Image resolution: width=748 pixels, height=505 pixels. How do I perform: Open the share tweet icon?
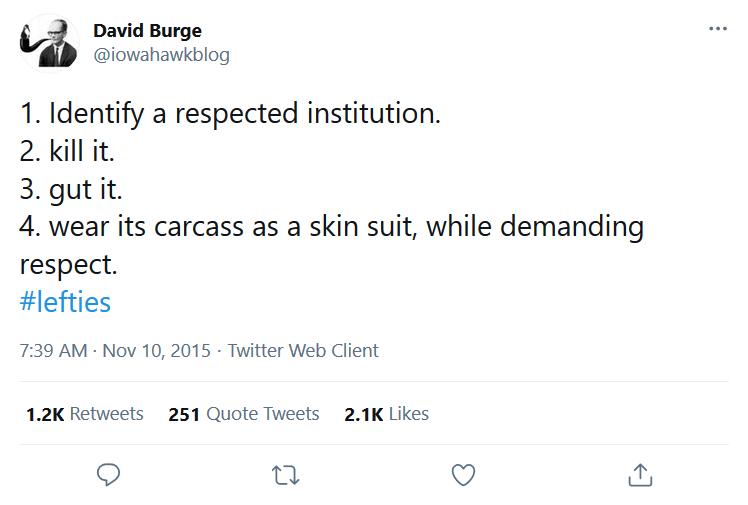[x=640, y=475]
